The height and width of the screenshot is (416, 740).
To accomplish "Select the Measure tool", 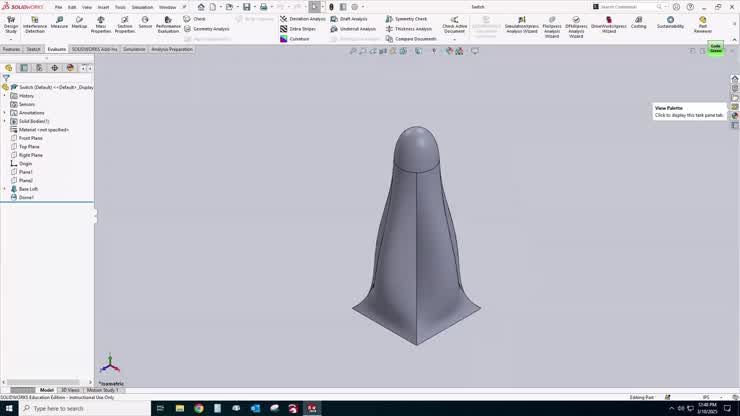I will (59, 22).
